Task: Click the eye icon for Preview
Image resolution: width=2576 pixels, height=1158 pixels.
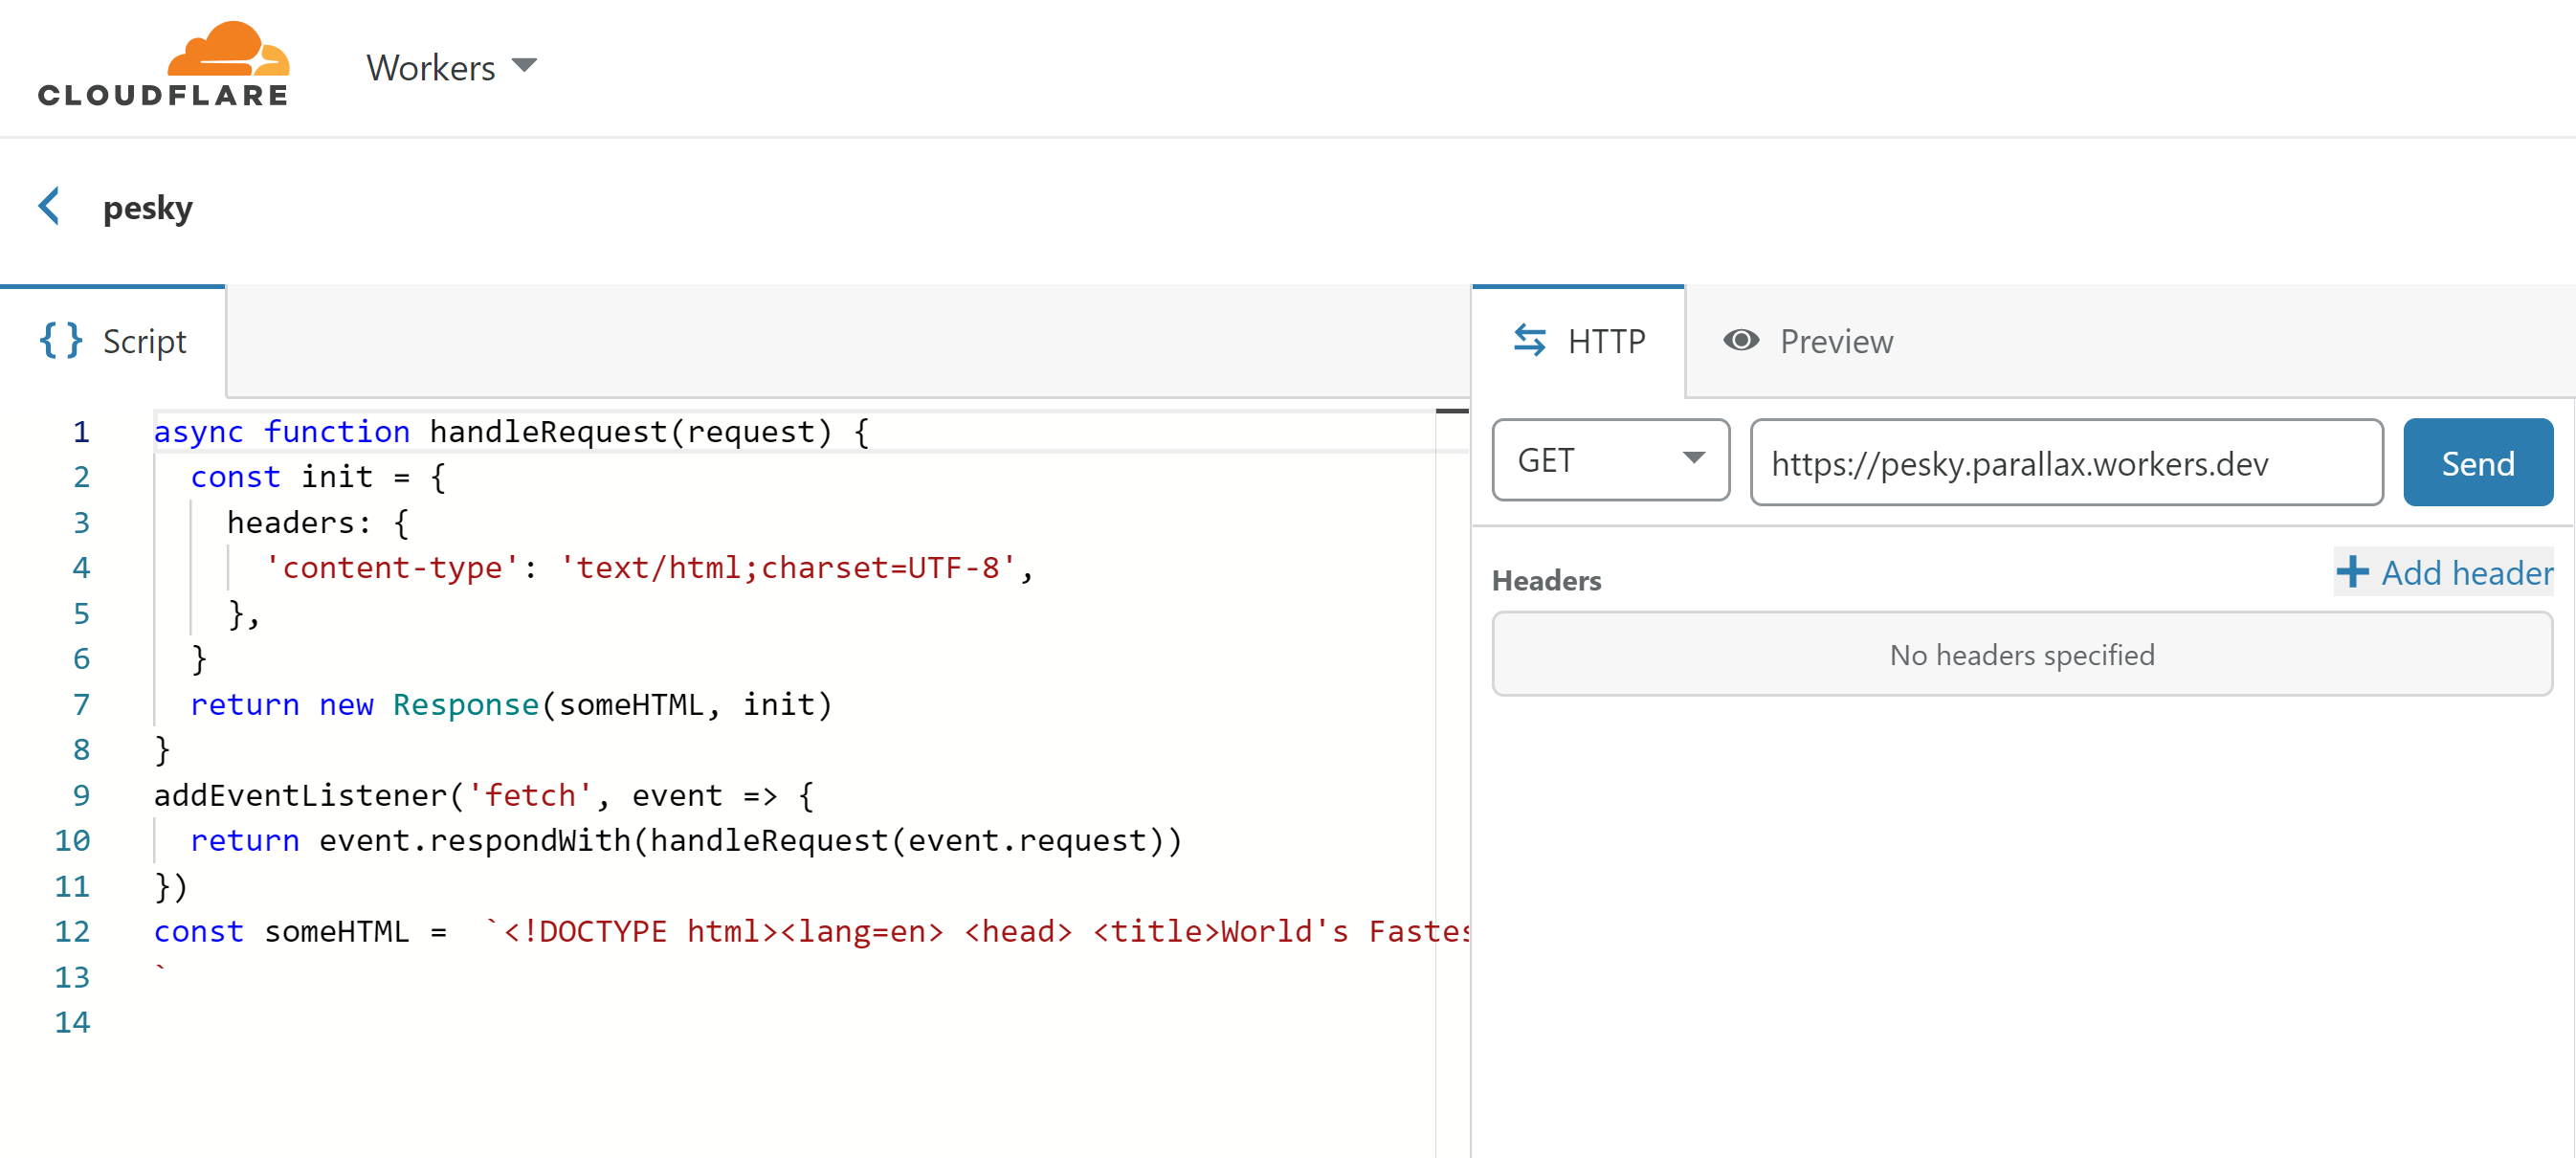Action: pyautogui.click(x=1740, y=341)
